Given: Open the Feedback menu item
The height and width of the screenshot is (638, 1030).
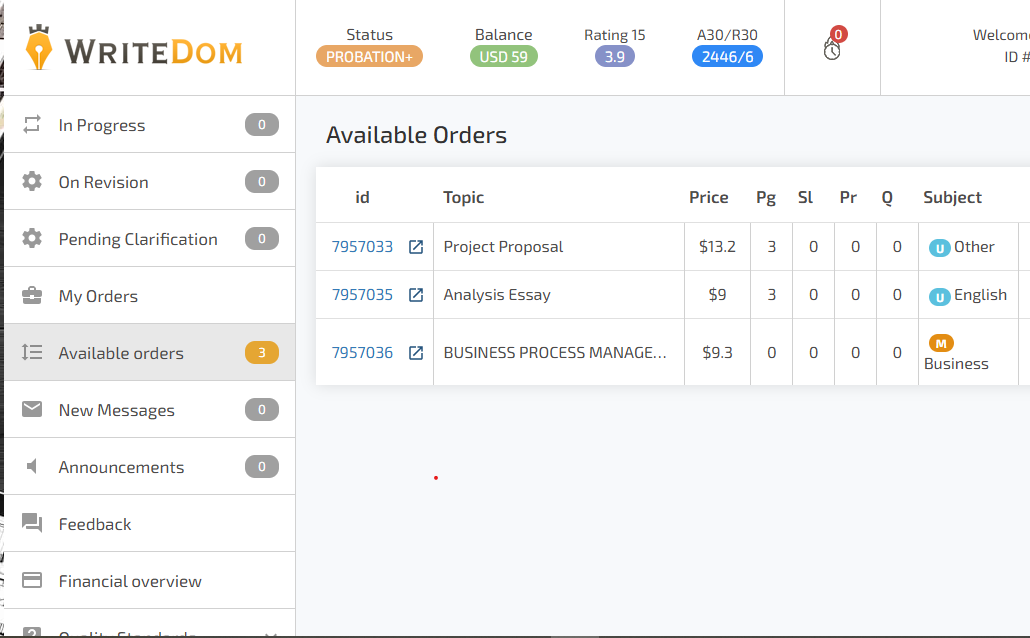Looking at the screenshot, I should coord(150,524).
